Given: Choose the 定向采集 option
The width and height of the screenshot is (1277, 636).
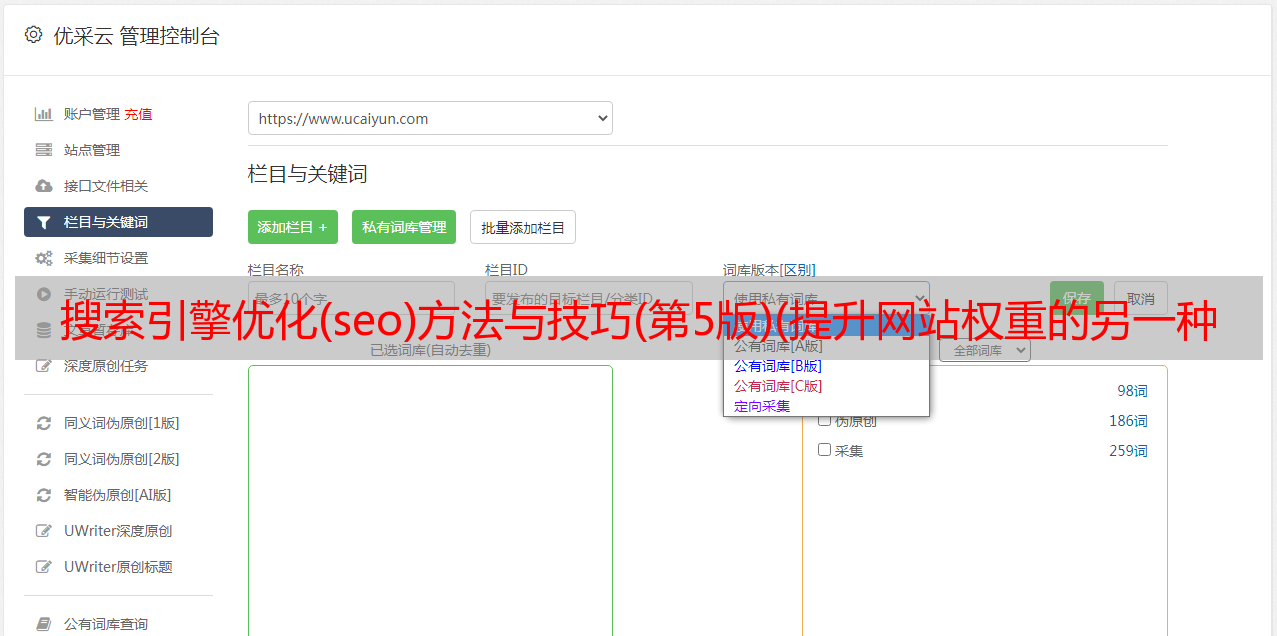Looking at the screenshot, I should tap(762, 406).
